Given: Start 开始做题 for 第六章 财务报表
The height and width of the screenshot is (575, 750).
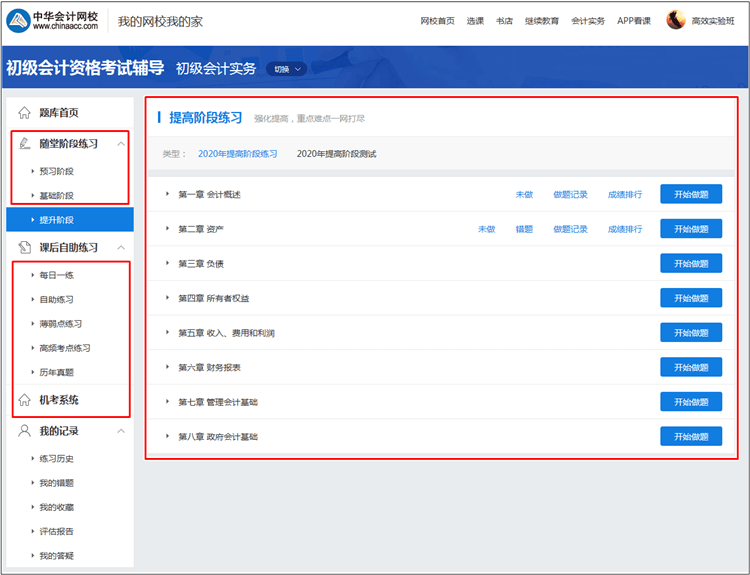Looking at the screenshot, I should click(691, 367).
